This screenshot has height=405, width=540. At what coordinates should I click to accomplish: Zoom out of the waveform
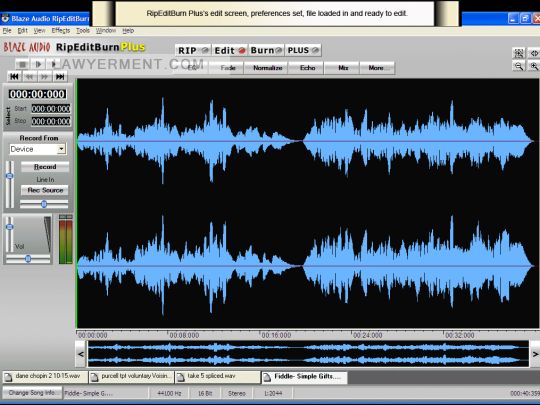[x=519, y=66]
